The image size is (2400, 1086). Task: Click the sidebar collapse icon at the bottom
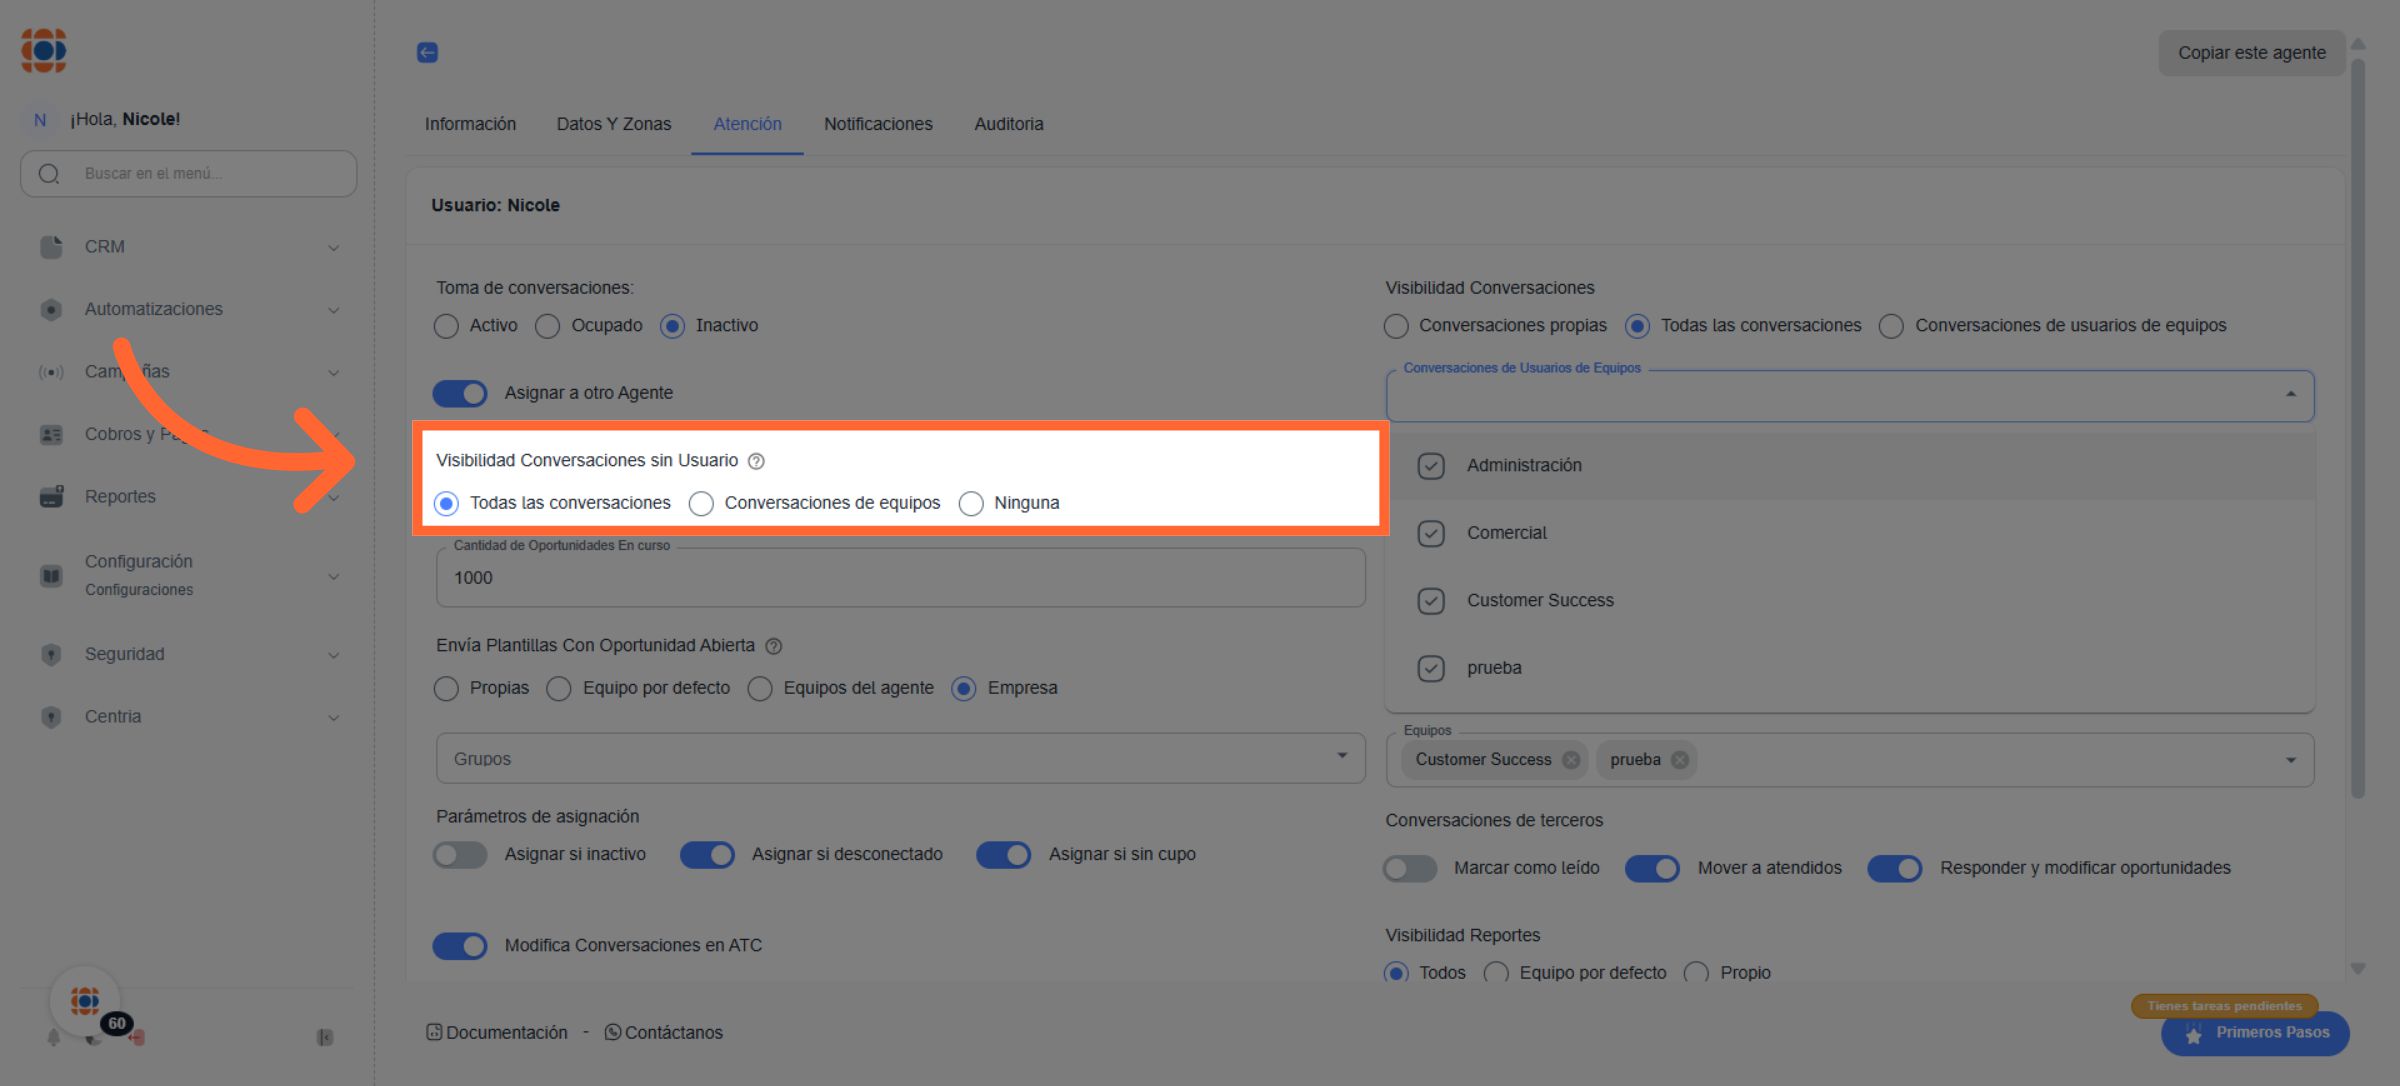click(x=325, y=1037)
